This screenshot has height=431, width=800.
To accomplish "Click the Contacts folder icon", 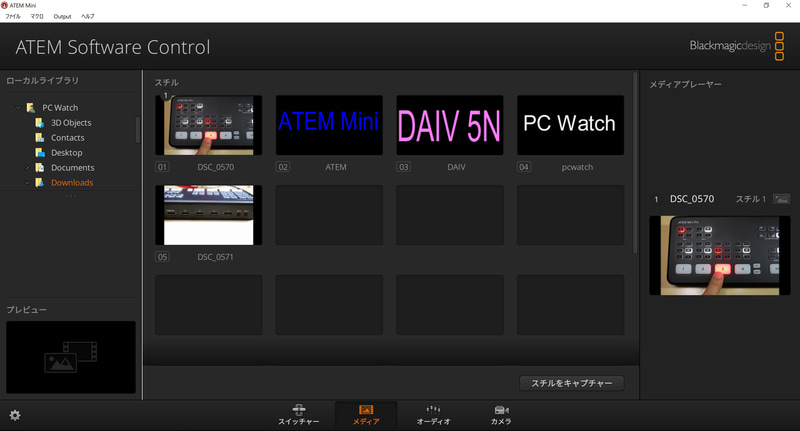I will 39,138.
